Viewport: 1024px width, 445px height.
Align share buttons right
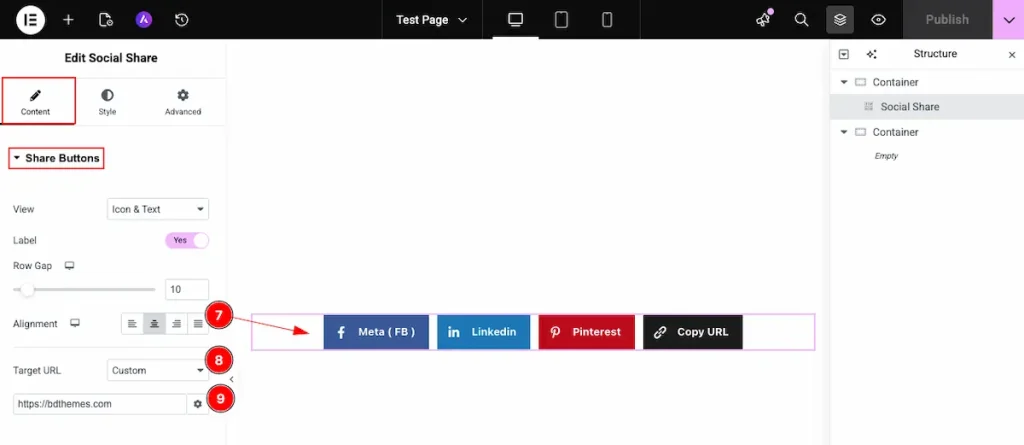176,323
